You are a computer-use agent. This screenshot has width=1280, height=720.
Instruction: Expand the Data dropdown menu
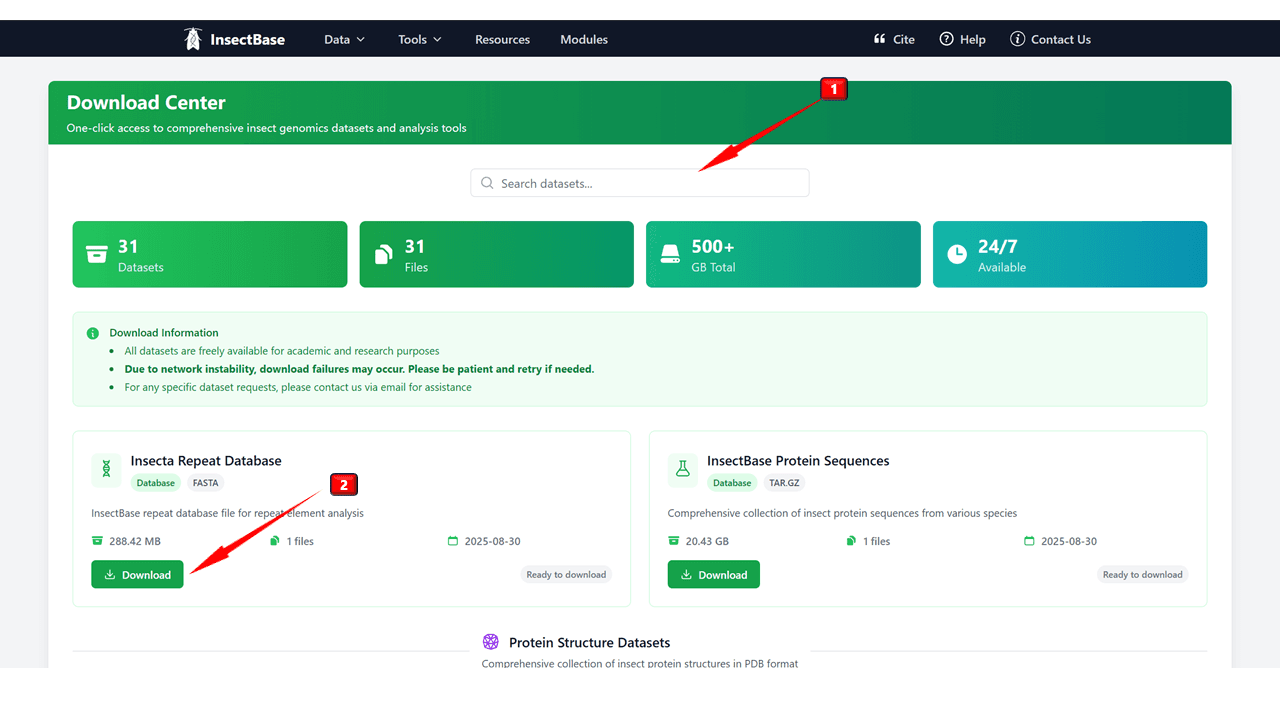point(344,40)
